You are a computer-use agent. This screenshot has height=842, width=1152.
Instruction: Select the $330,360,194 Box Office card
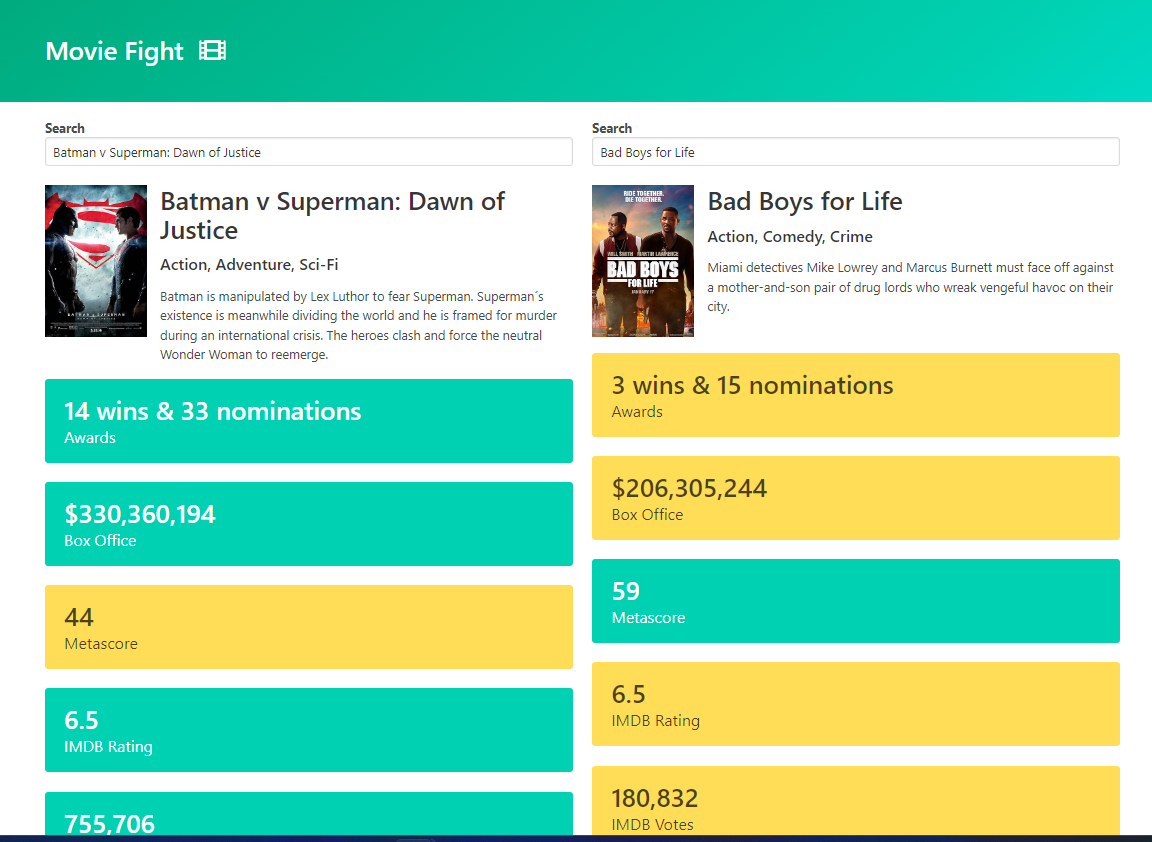(308, 523)
